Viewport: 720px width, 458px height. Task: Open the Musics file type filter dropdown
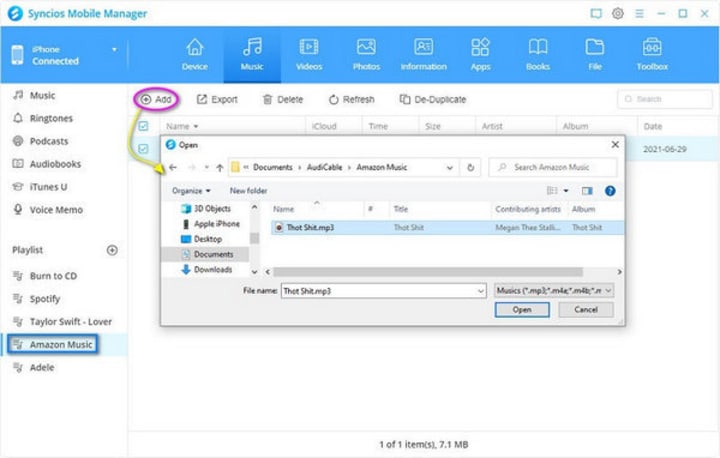point(554,290)
